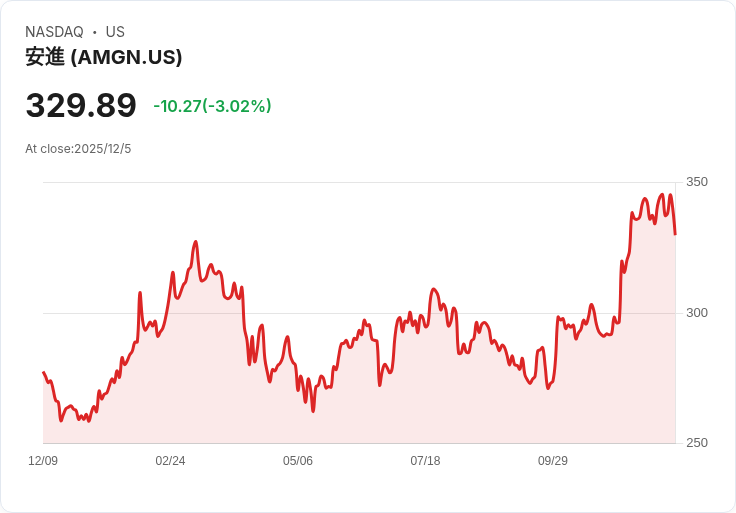
Task: Click the 329.89 current price
Action: point(81,105)
